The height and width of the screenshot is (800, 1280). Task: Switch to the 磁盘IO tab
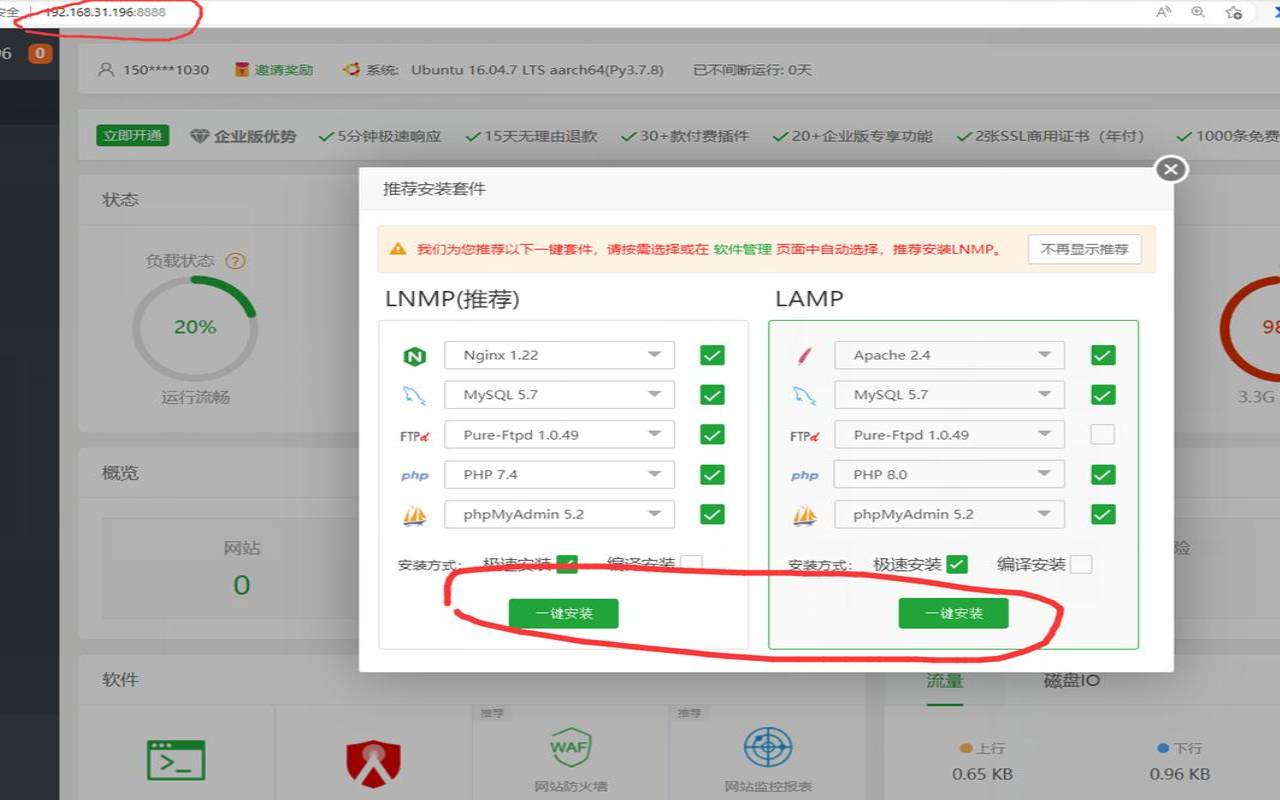tap(1072, 681)
